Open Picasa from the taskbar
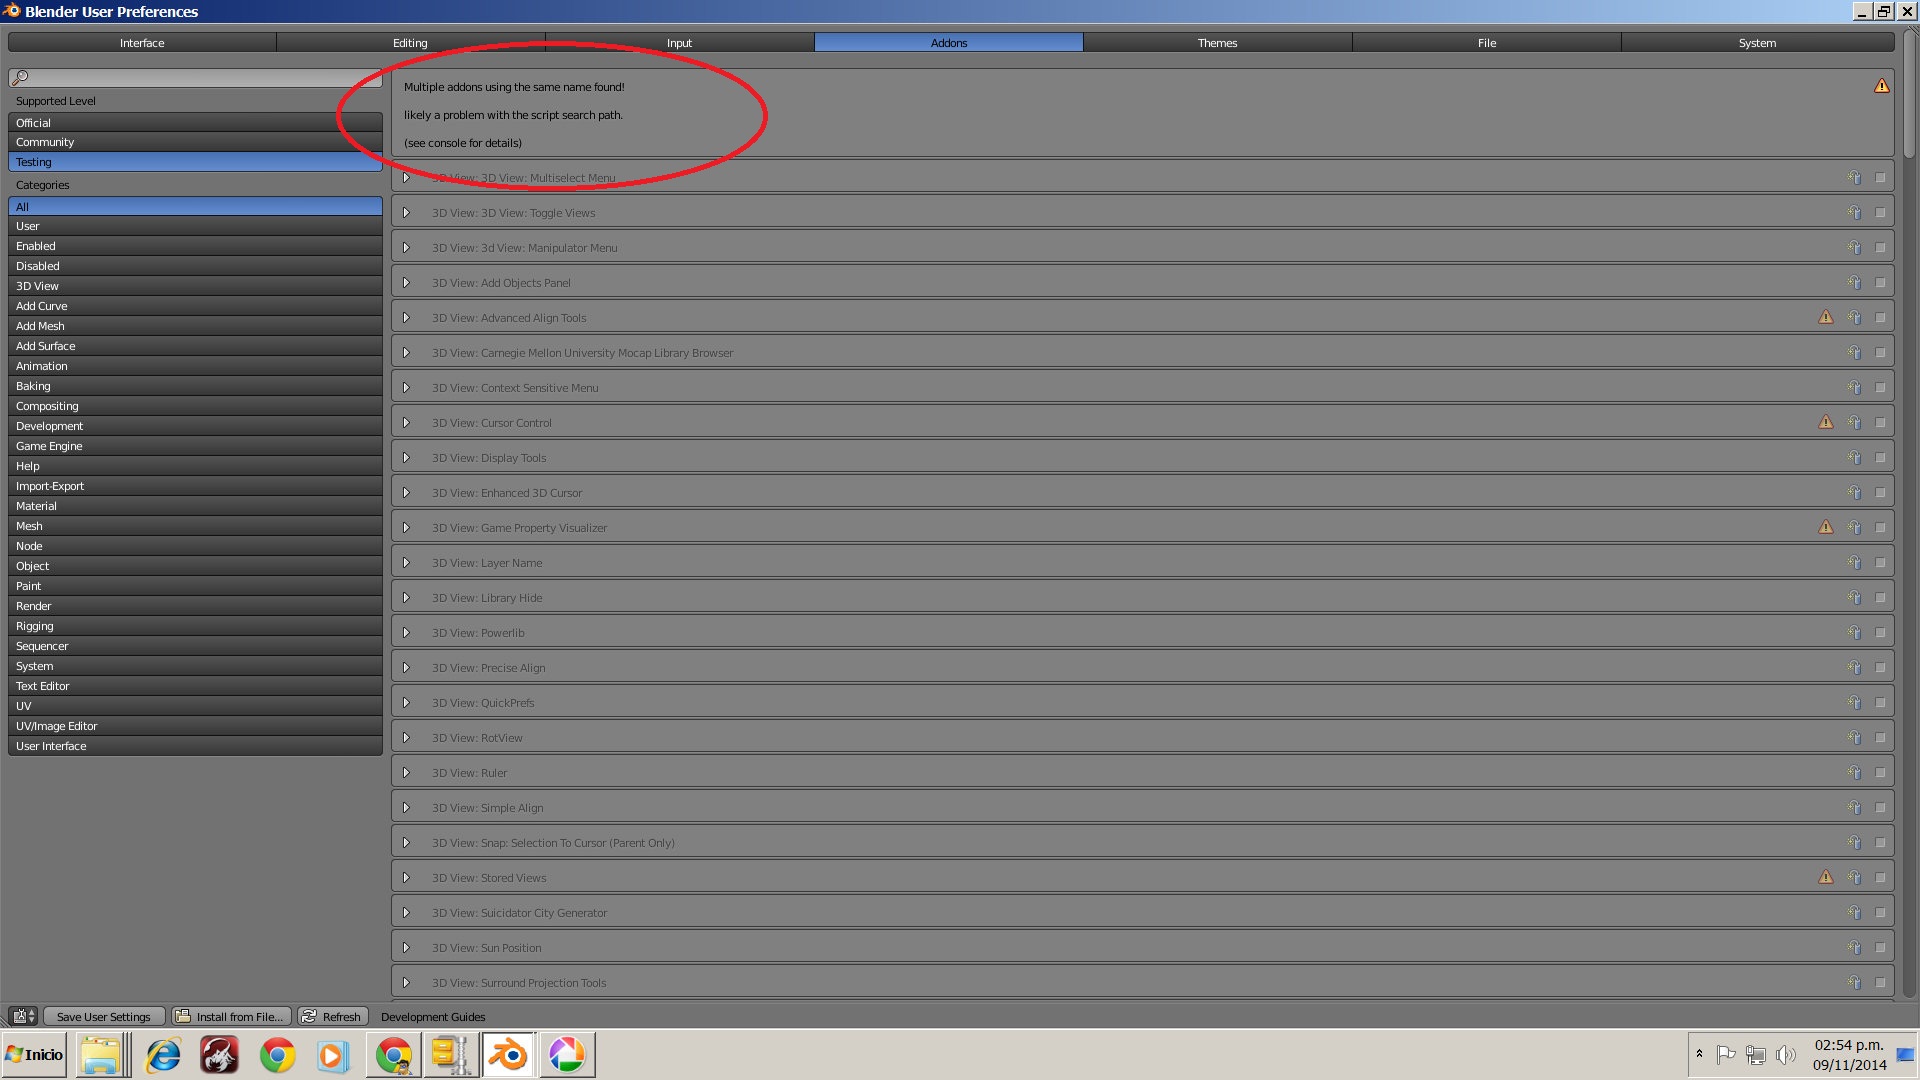The width and height of the screenshot is (1920, 1080). [567, 1055]
